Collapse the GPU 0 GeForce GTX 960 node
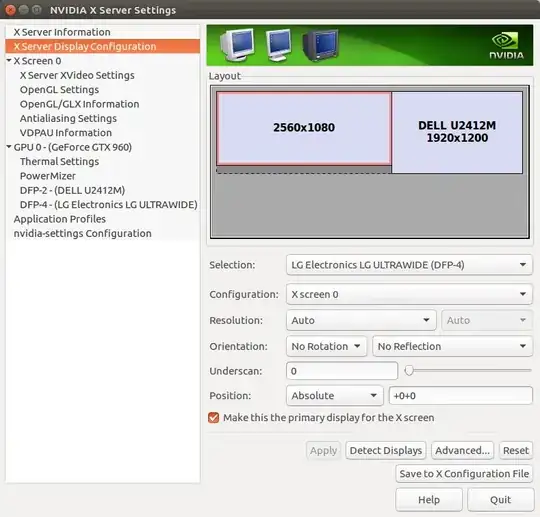The image size is (540, 517). point(9,147)
